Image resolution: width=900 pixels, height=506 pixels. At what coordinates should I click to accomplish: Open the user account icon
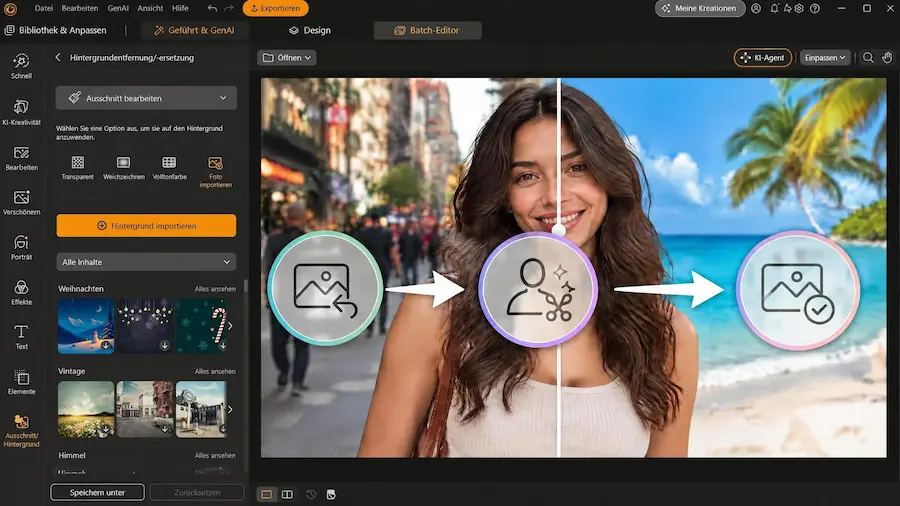click(756, 8)
